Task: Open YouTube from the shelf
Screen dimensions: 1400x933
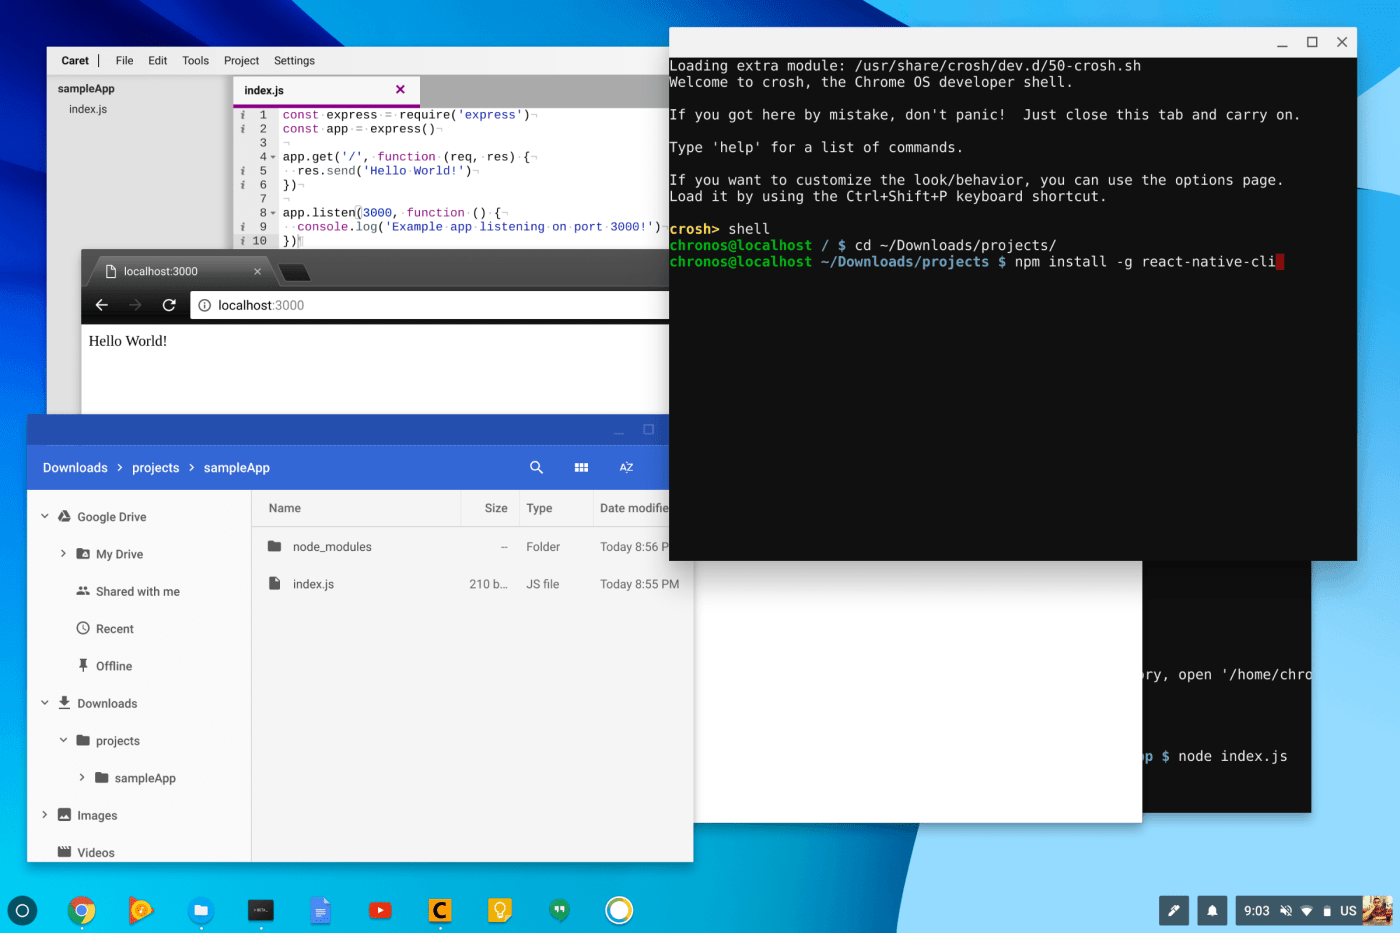Action: click(x=380, y=910)
